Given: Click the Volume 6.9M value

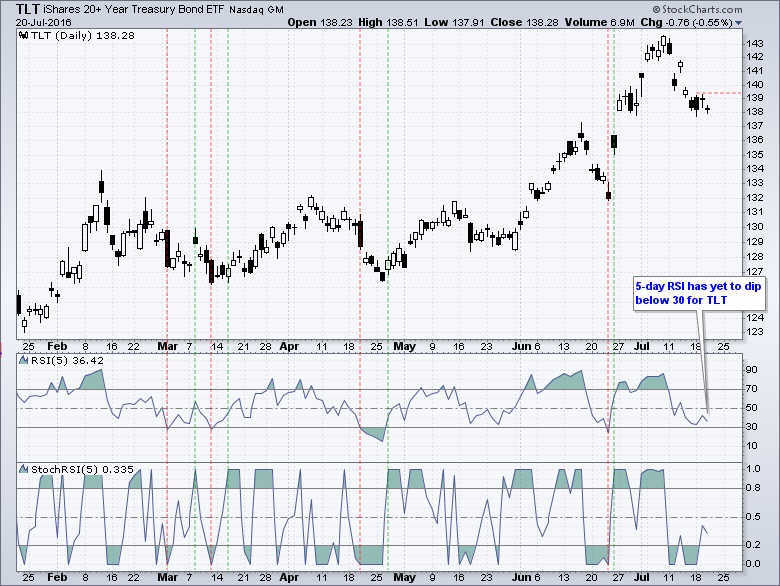Looking at the screenshot, I should click(x=600, y=22).
